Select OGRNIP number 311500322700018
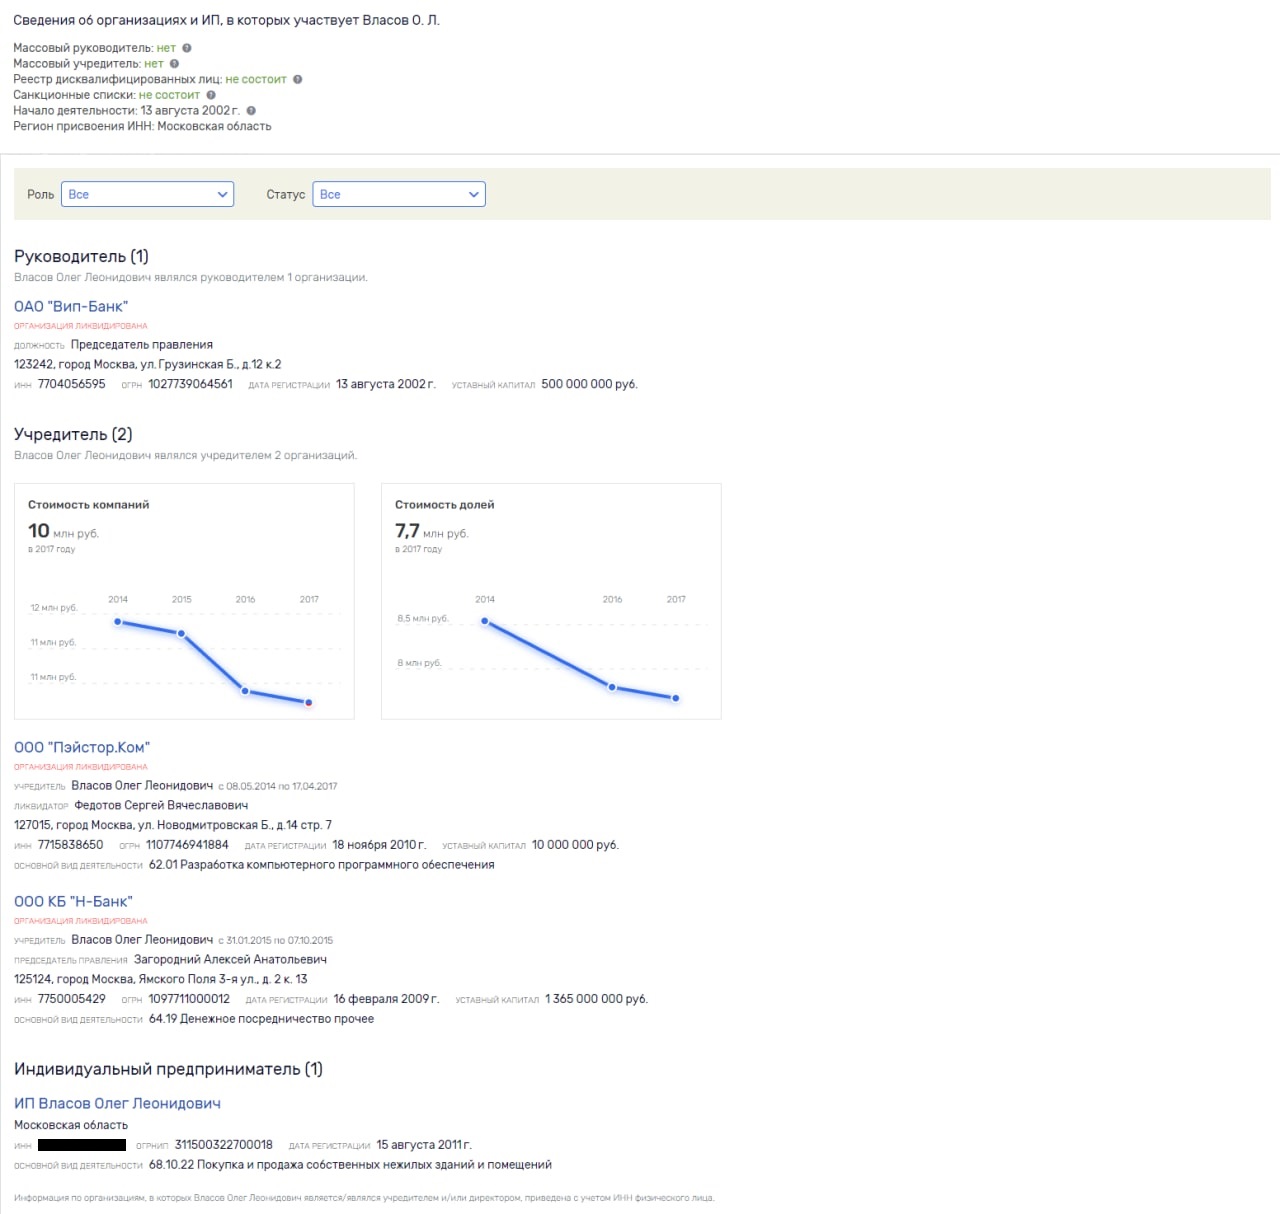1280x1214 pixels. (x=224, y=1145)
